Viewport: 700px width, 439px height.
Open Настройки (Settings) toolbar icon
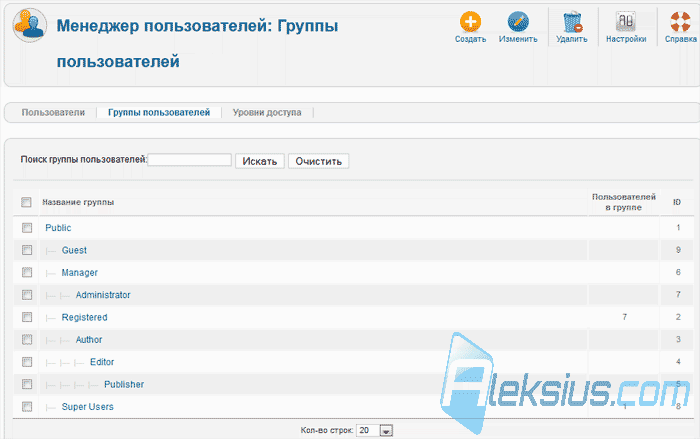point(625,21)
